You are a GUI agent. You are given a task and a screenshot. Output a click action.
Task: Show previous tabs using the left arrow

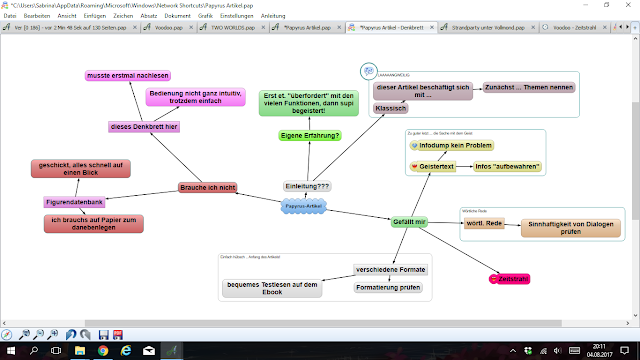click(x=621, y=27)
